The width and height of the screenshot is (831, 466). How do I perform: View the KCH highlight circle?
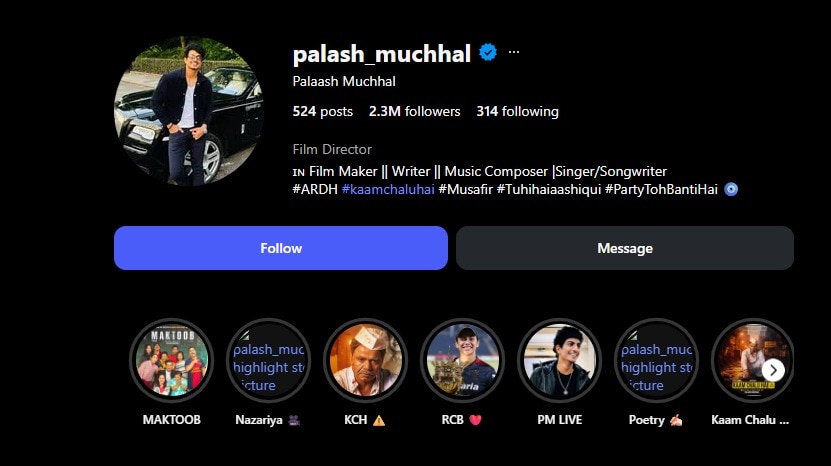366,361
